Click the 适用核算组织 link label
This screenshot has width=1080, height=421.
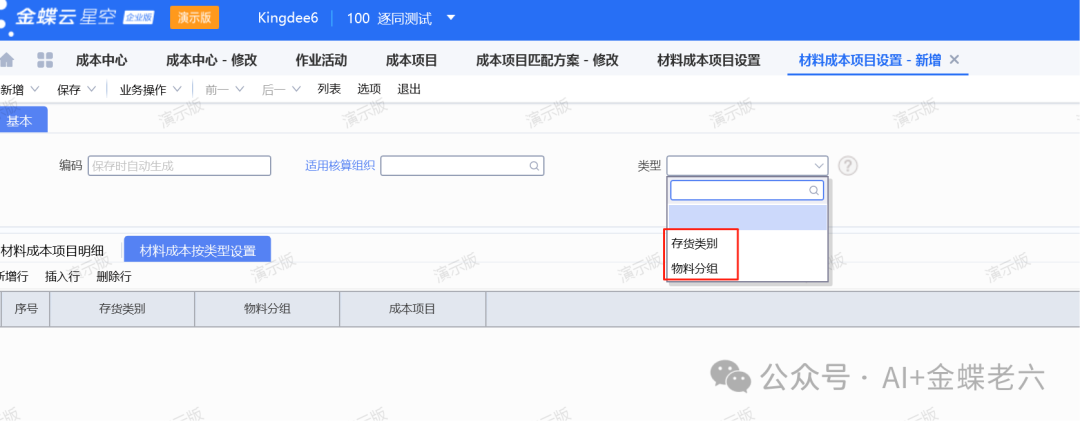[339, 166]
